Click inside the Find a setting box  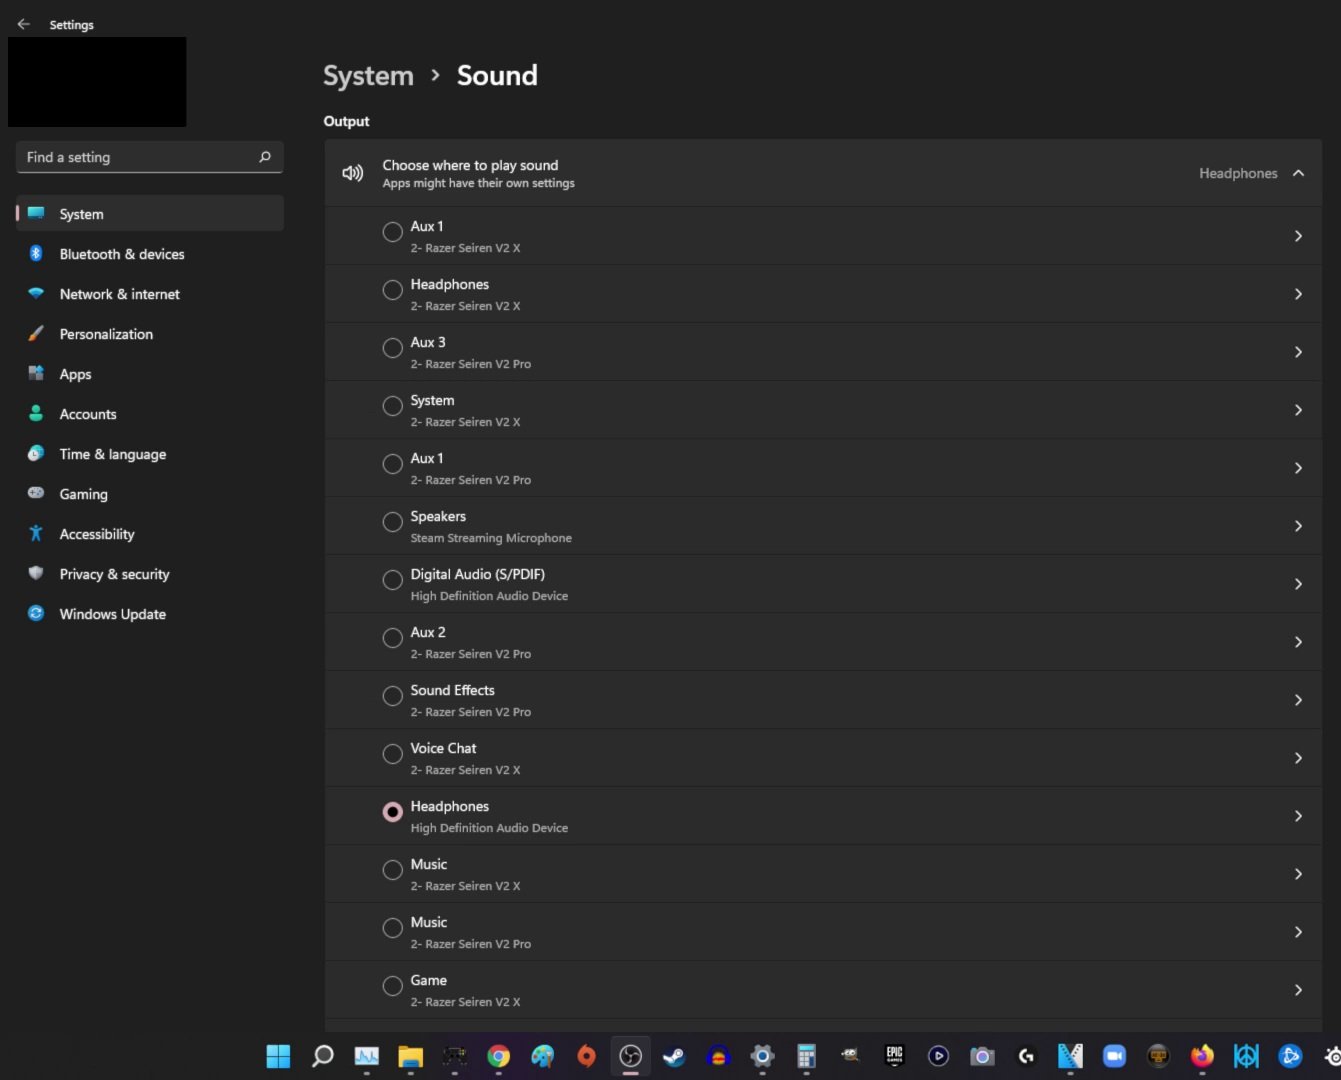point(150,157)
